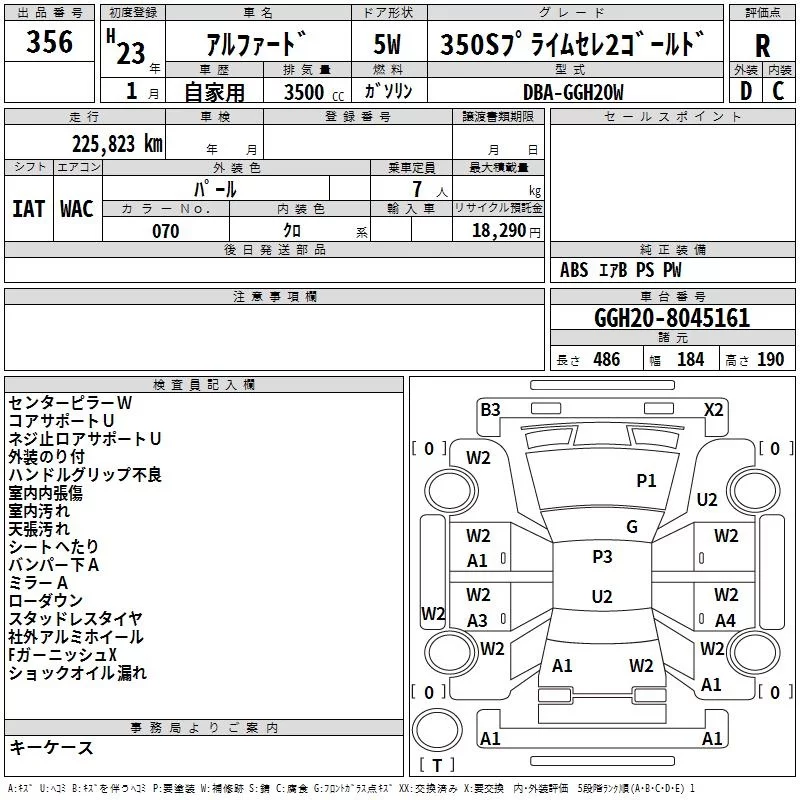
Task: Click the B3 damage mark on diagram
Action: [490, 409]
